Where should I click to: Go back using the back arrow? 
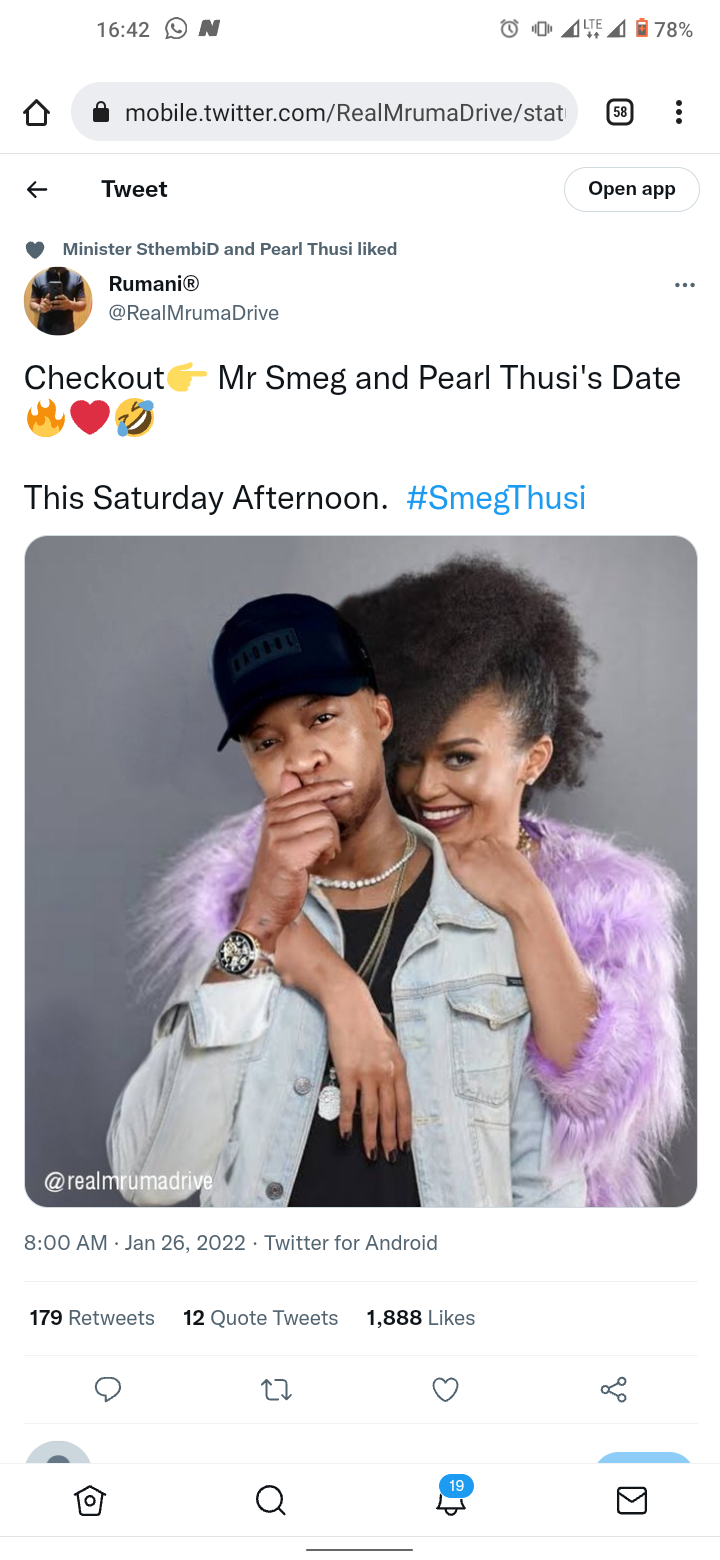click(37, 189)
